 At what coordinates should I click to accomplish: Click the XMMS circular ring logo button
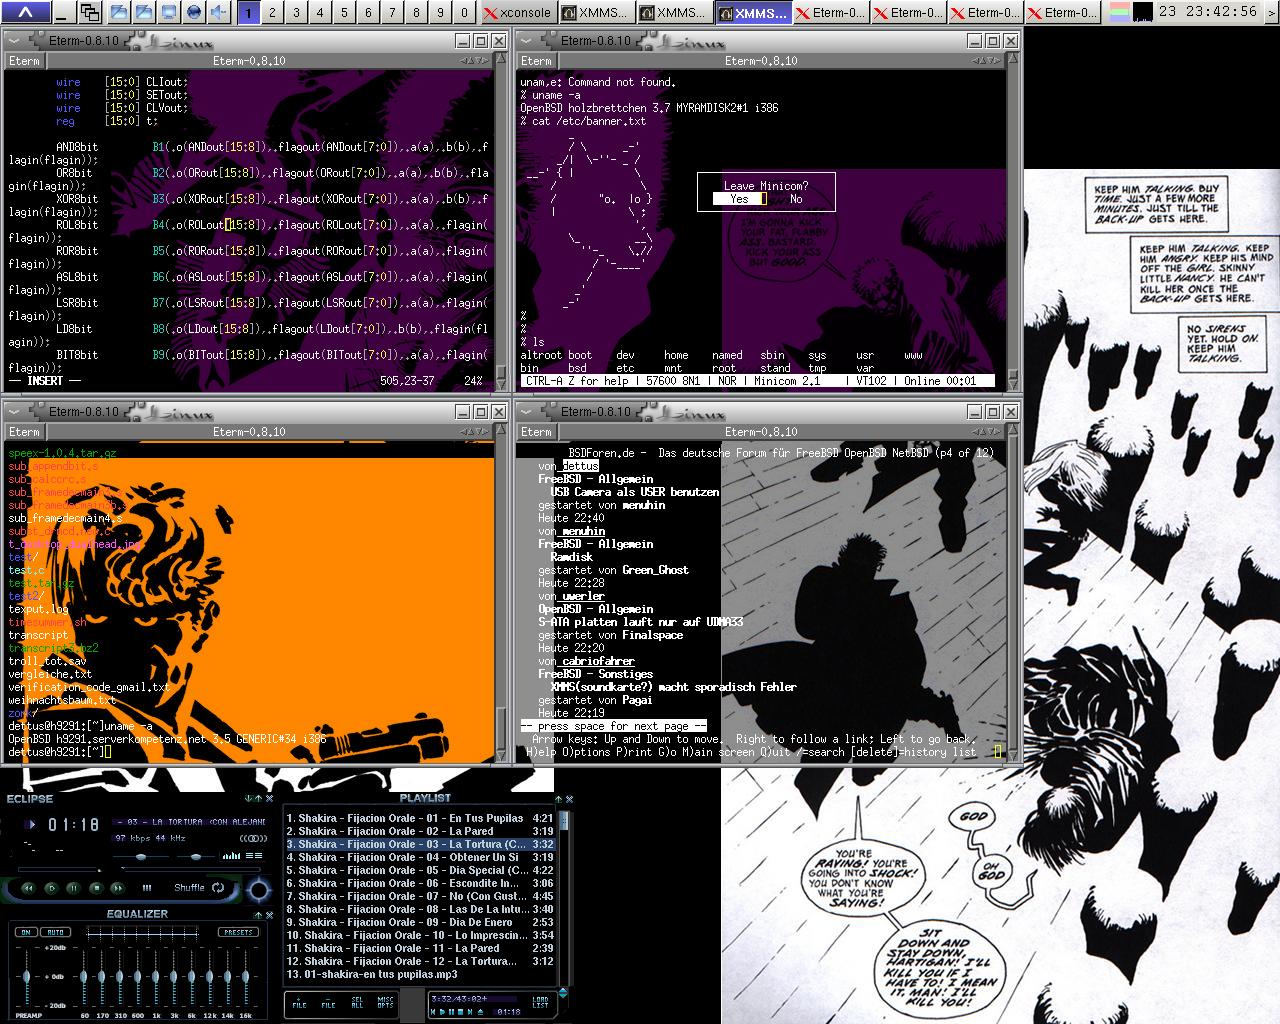pyautogui.click(x=259, y=890)
